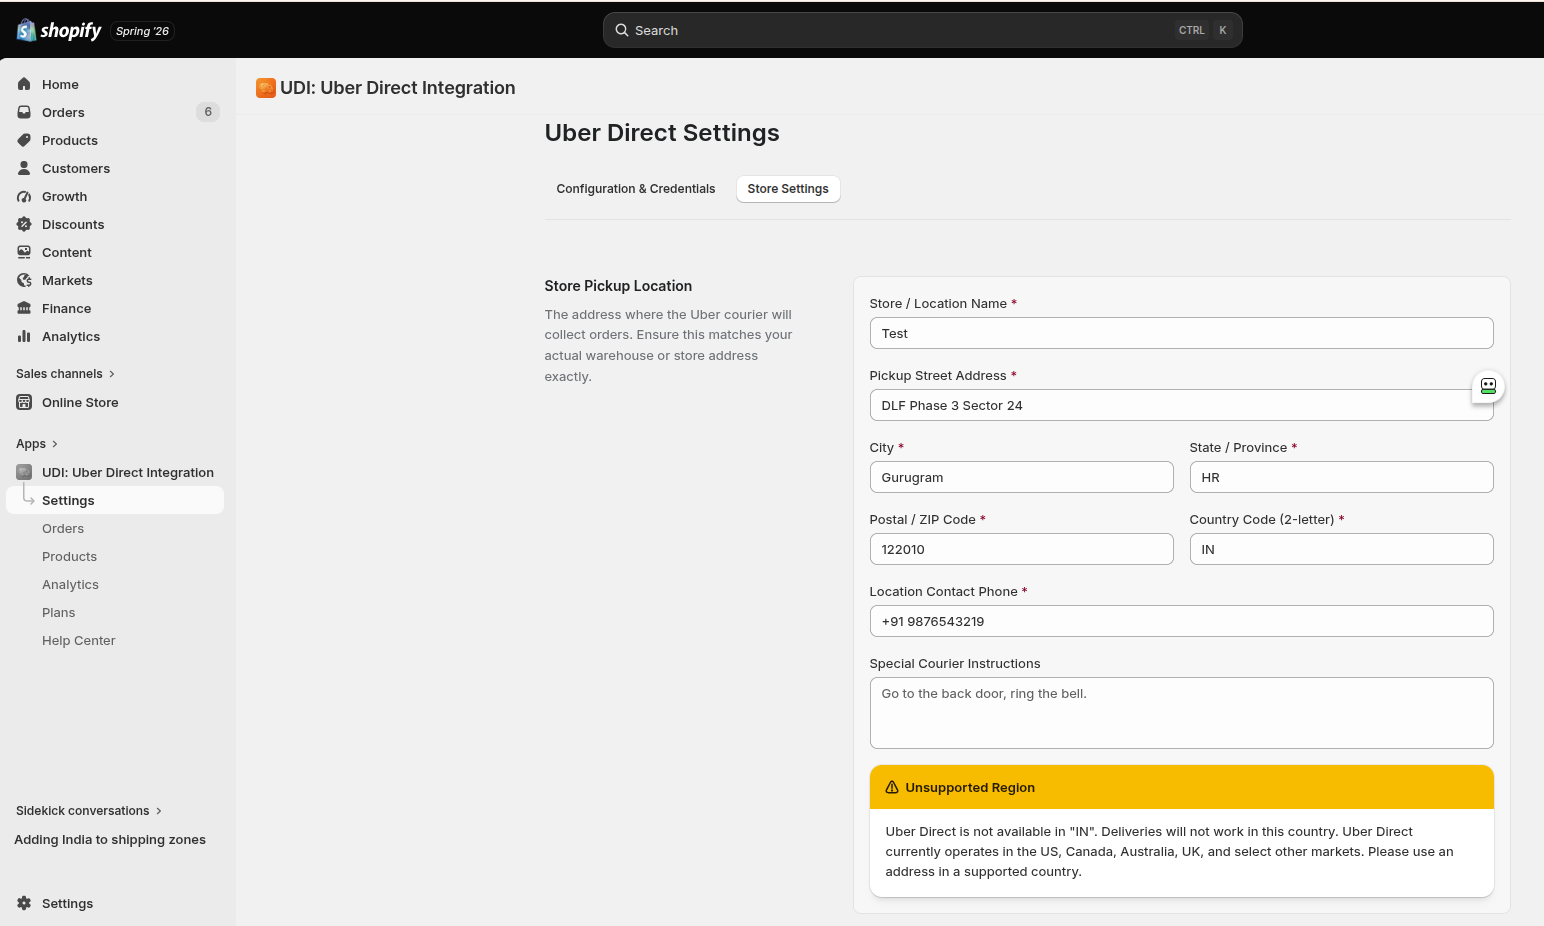Click the Customers person icon
Image resolution: width=1544 pixels, height=926 pixels.
point(24,168)
